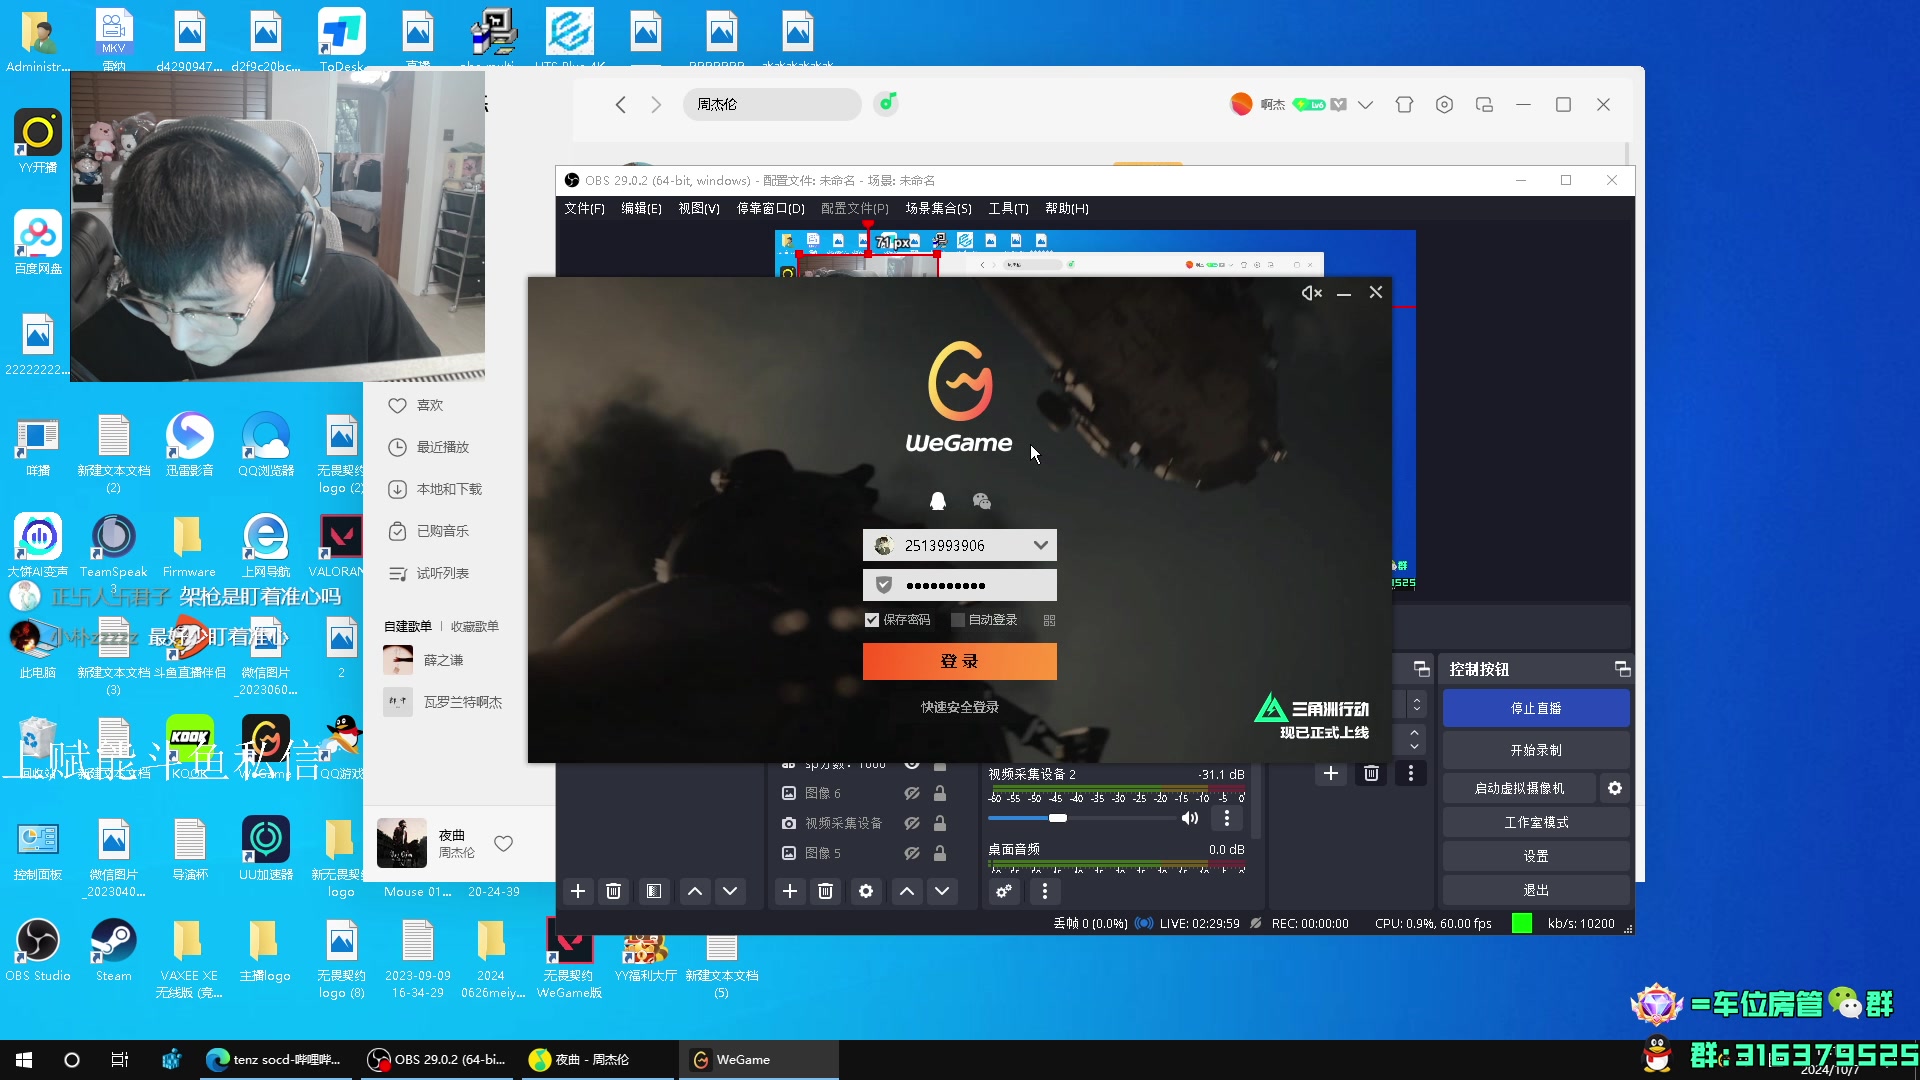Toggle lock on 视频采集设备 source
The height and width of the screenshot is (1080, 1920).
click(940, 823)
